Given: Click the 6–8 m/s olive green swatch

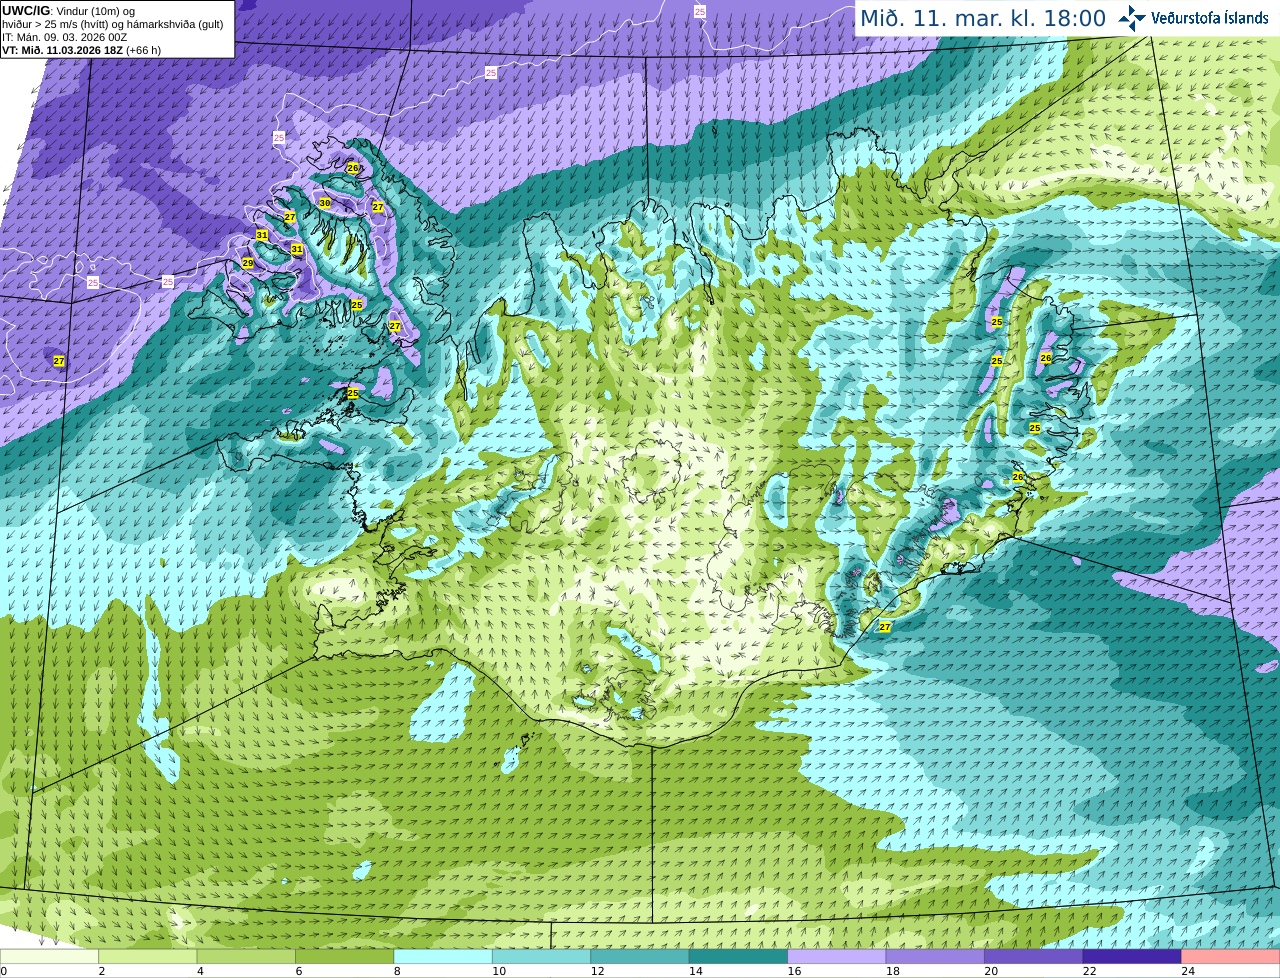Looking at the screenshot, I should (x=344, y=957).
